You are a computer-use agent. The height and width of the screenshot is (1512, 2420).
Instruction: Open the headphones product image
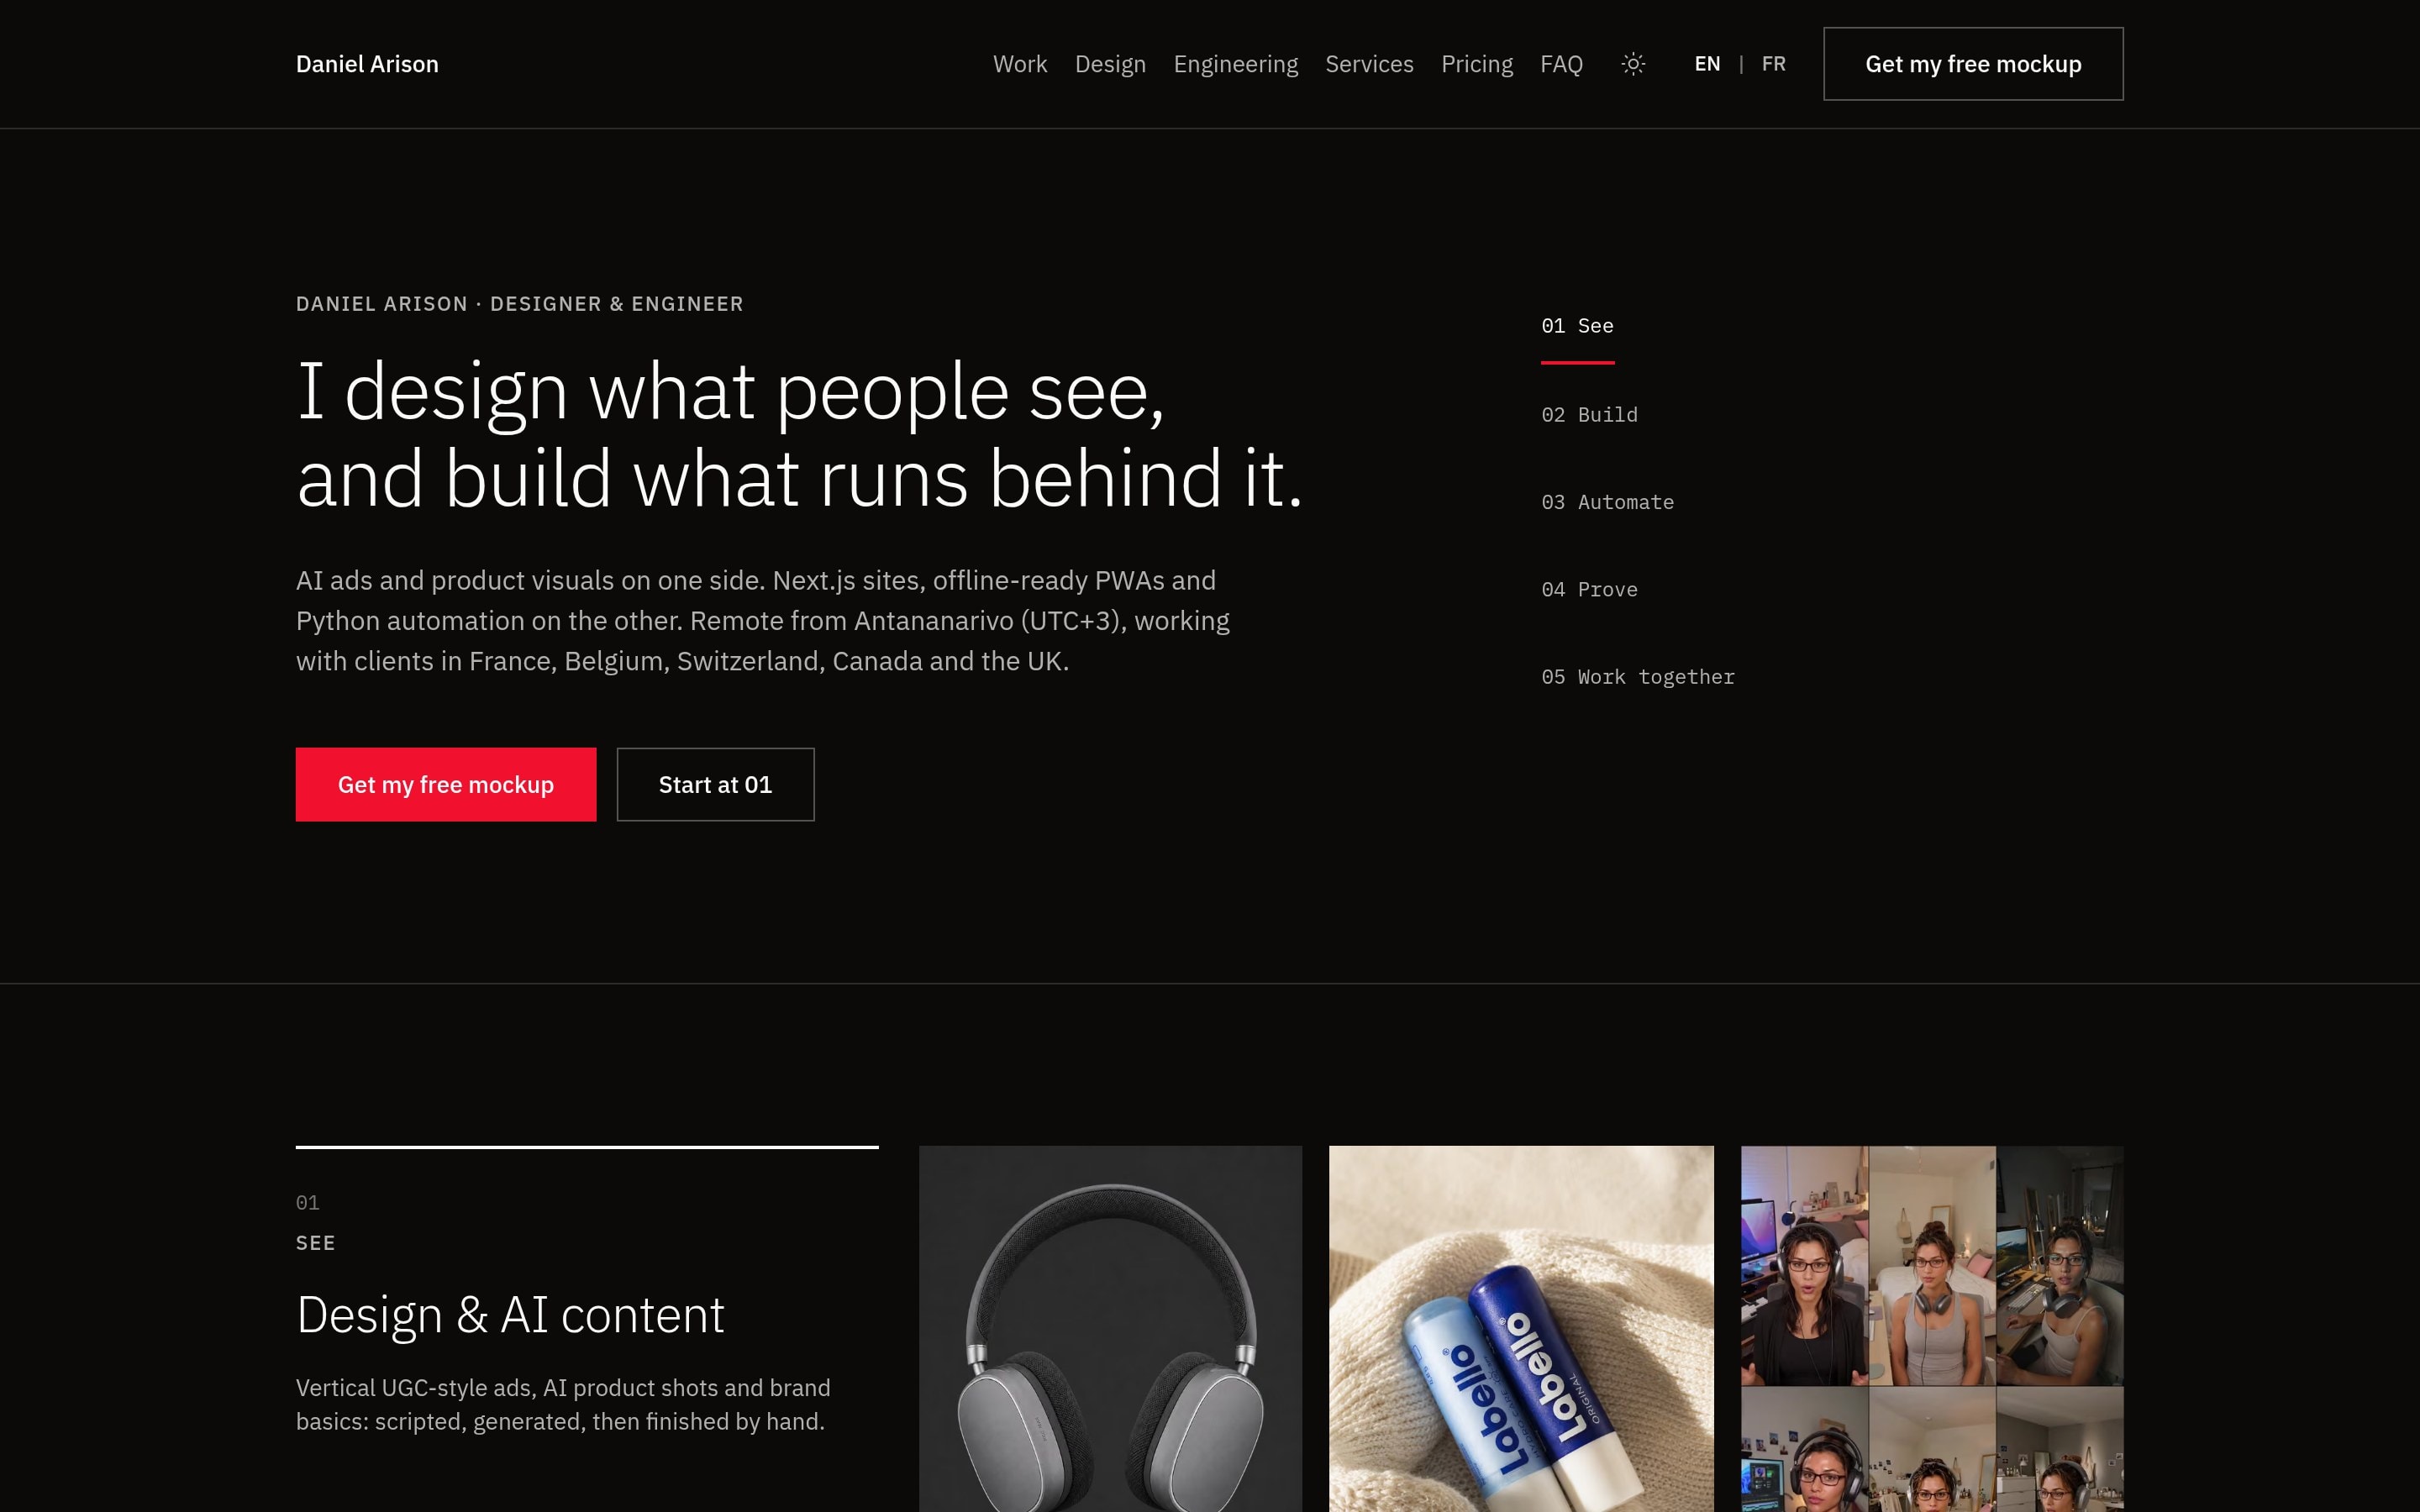click(x=1110, y=1328)
